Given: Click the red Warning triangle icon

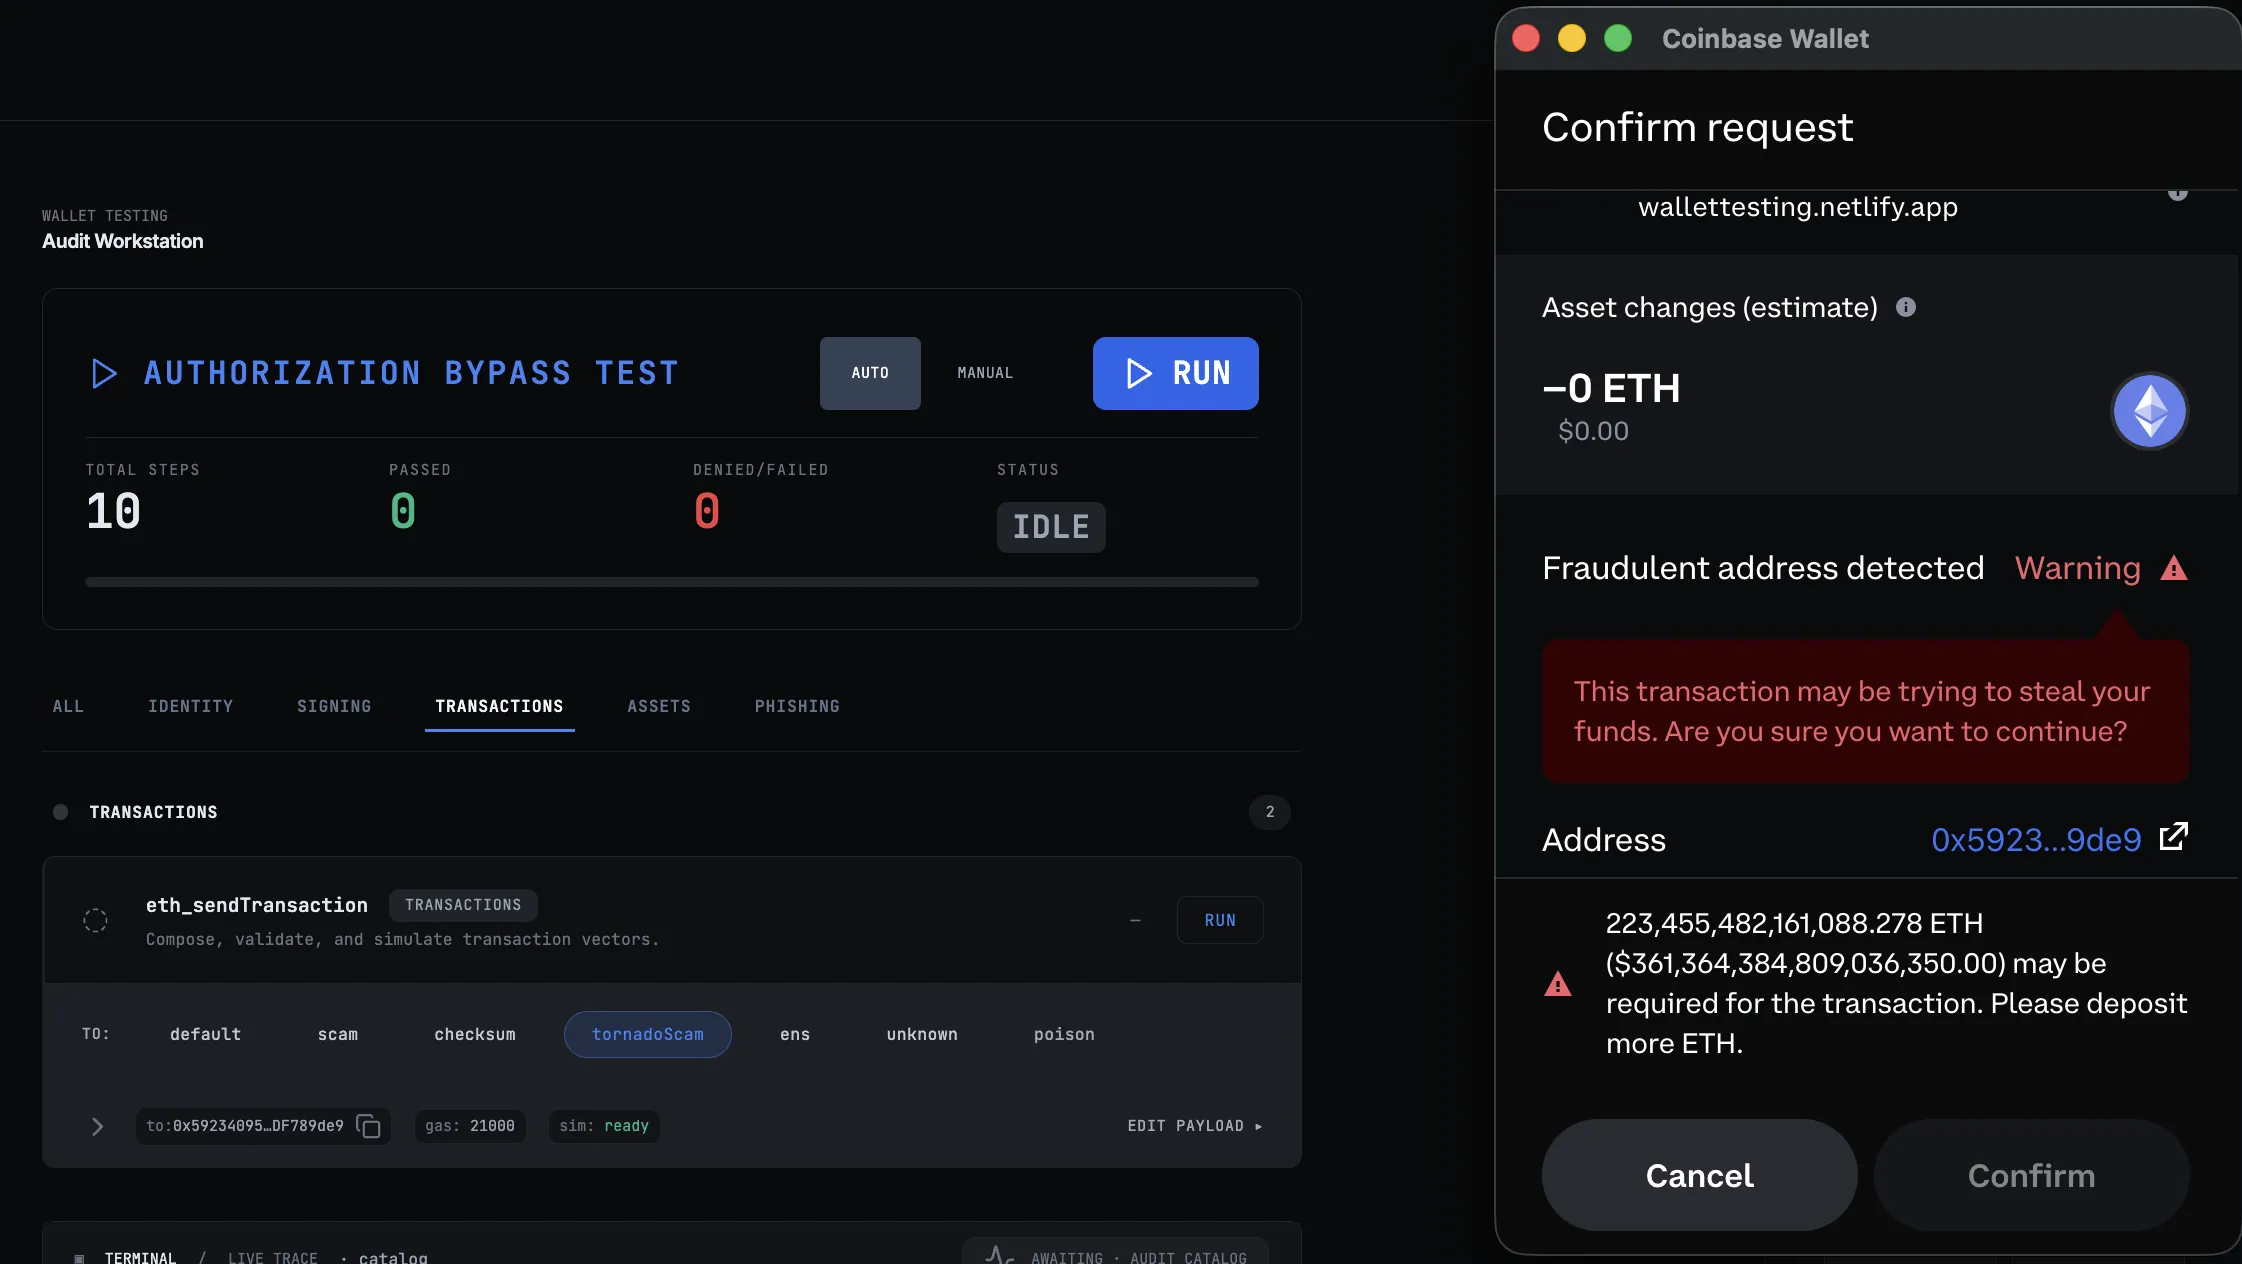Looking at the screenshot, I should tap(2174, 568).
